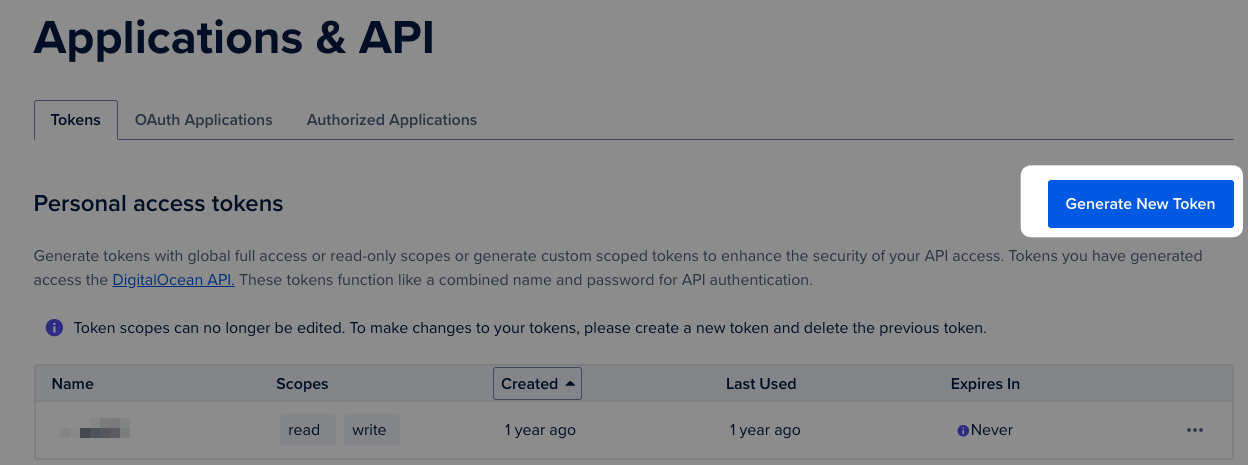Click the read scope badge
1248x465 pixels.
point(304,430)
